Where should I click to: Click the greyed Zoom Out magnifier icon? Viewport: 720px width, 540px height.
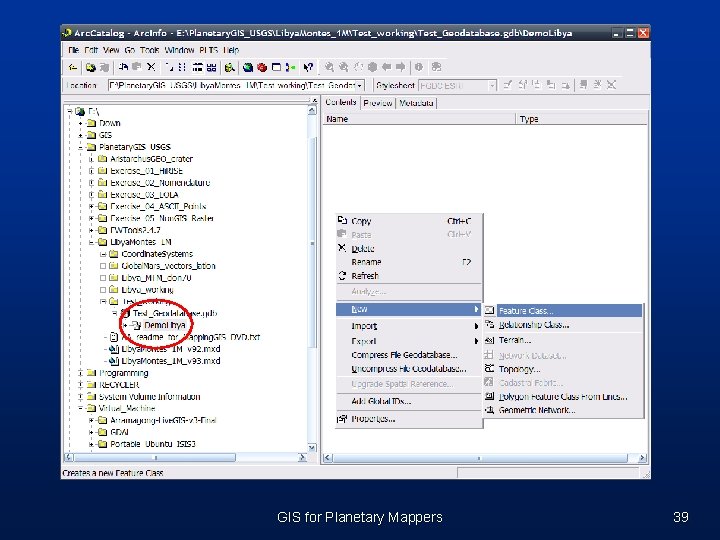[x=343, y=68]
